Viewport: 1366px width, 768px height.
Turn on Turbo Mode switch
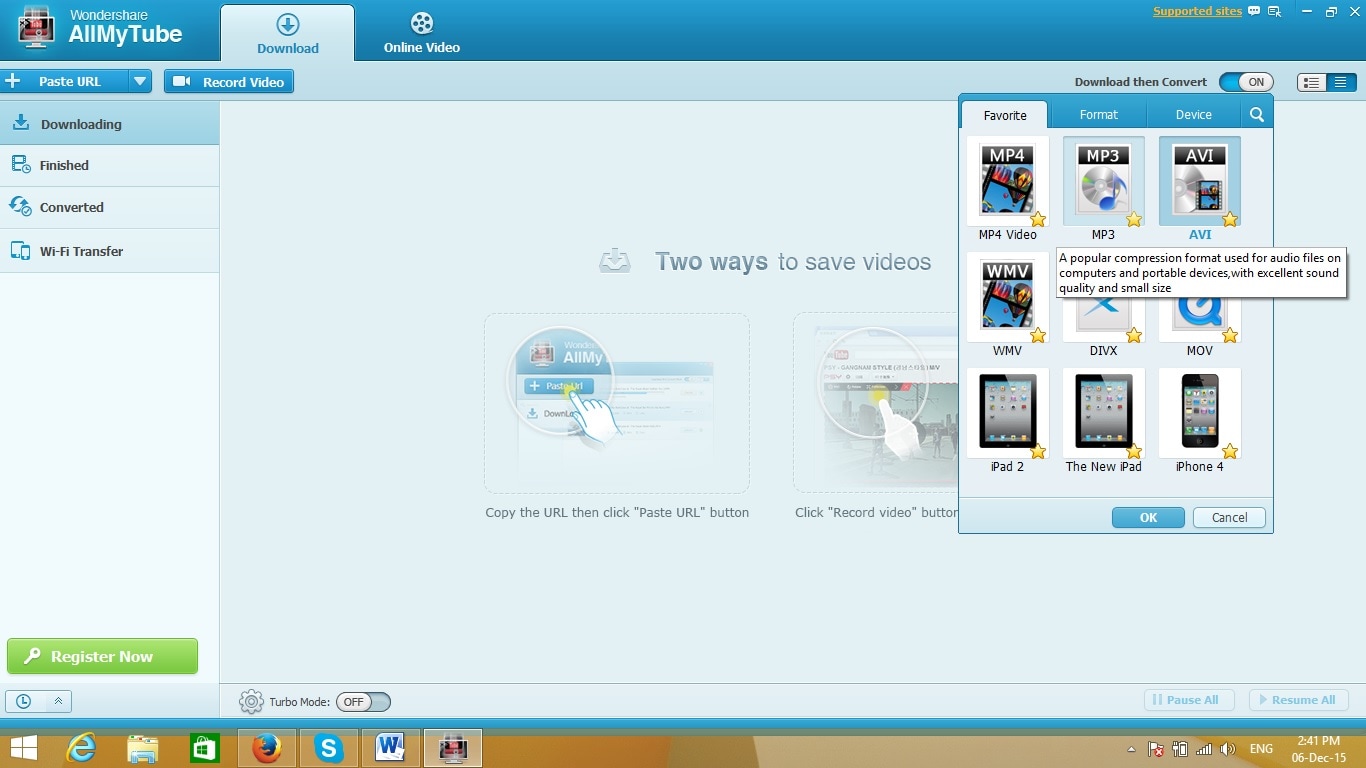pos(363,702)
